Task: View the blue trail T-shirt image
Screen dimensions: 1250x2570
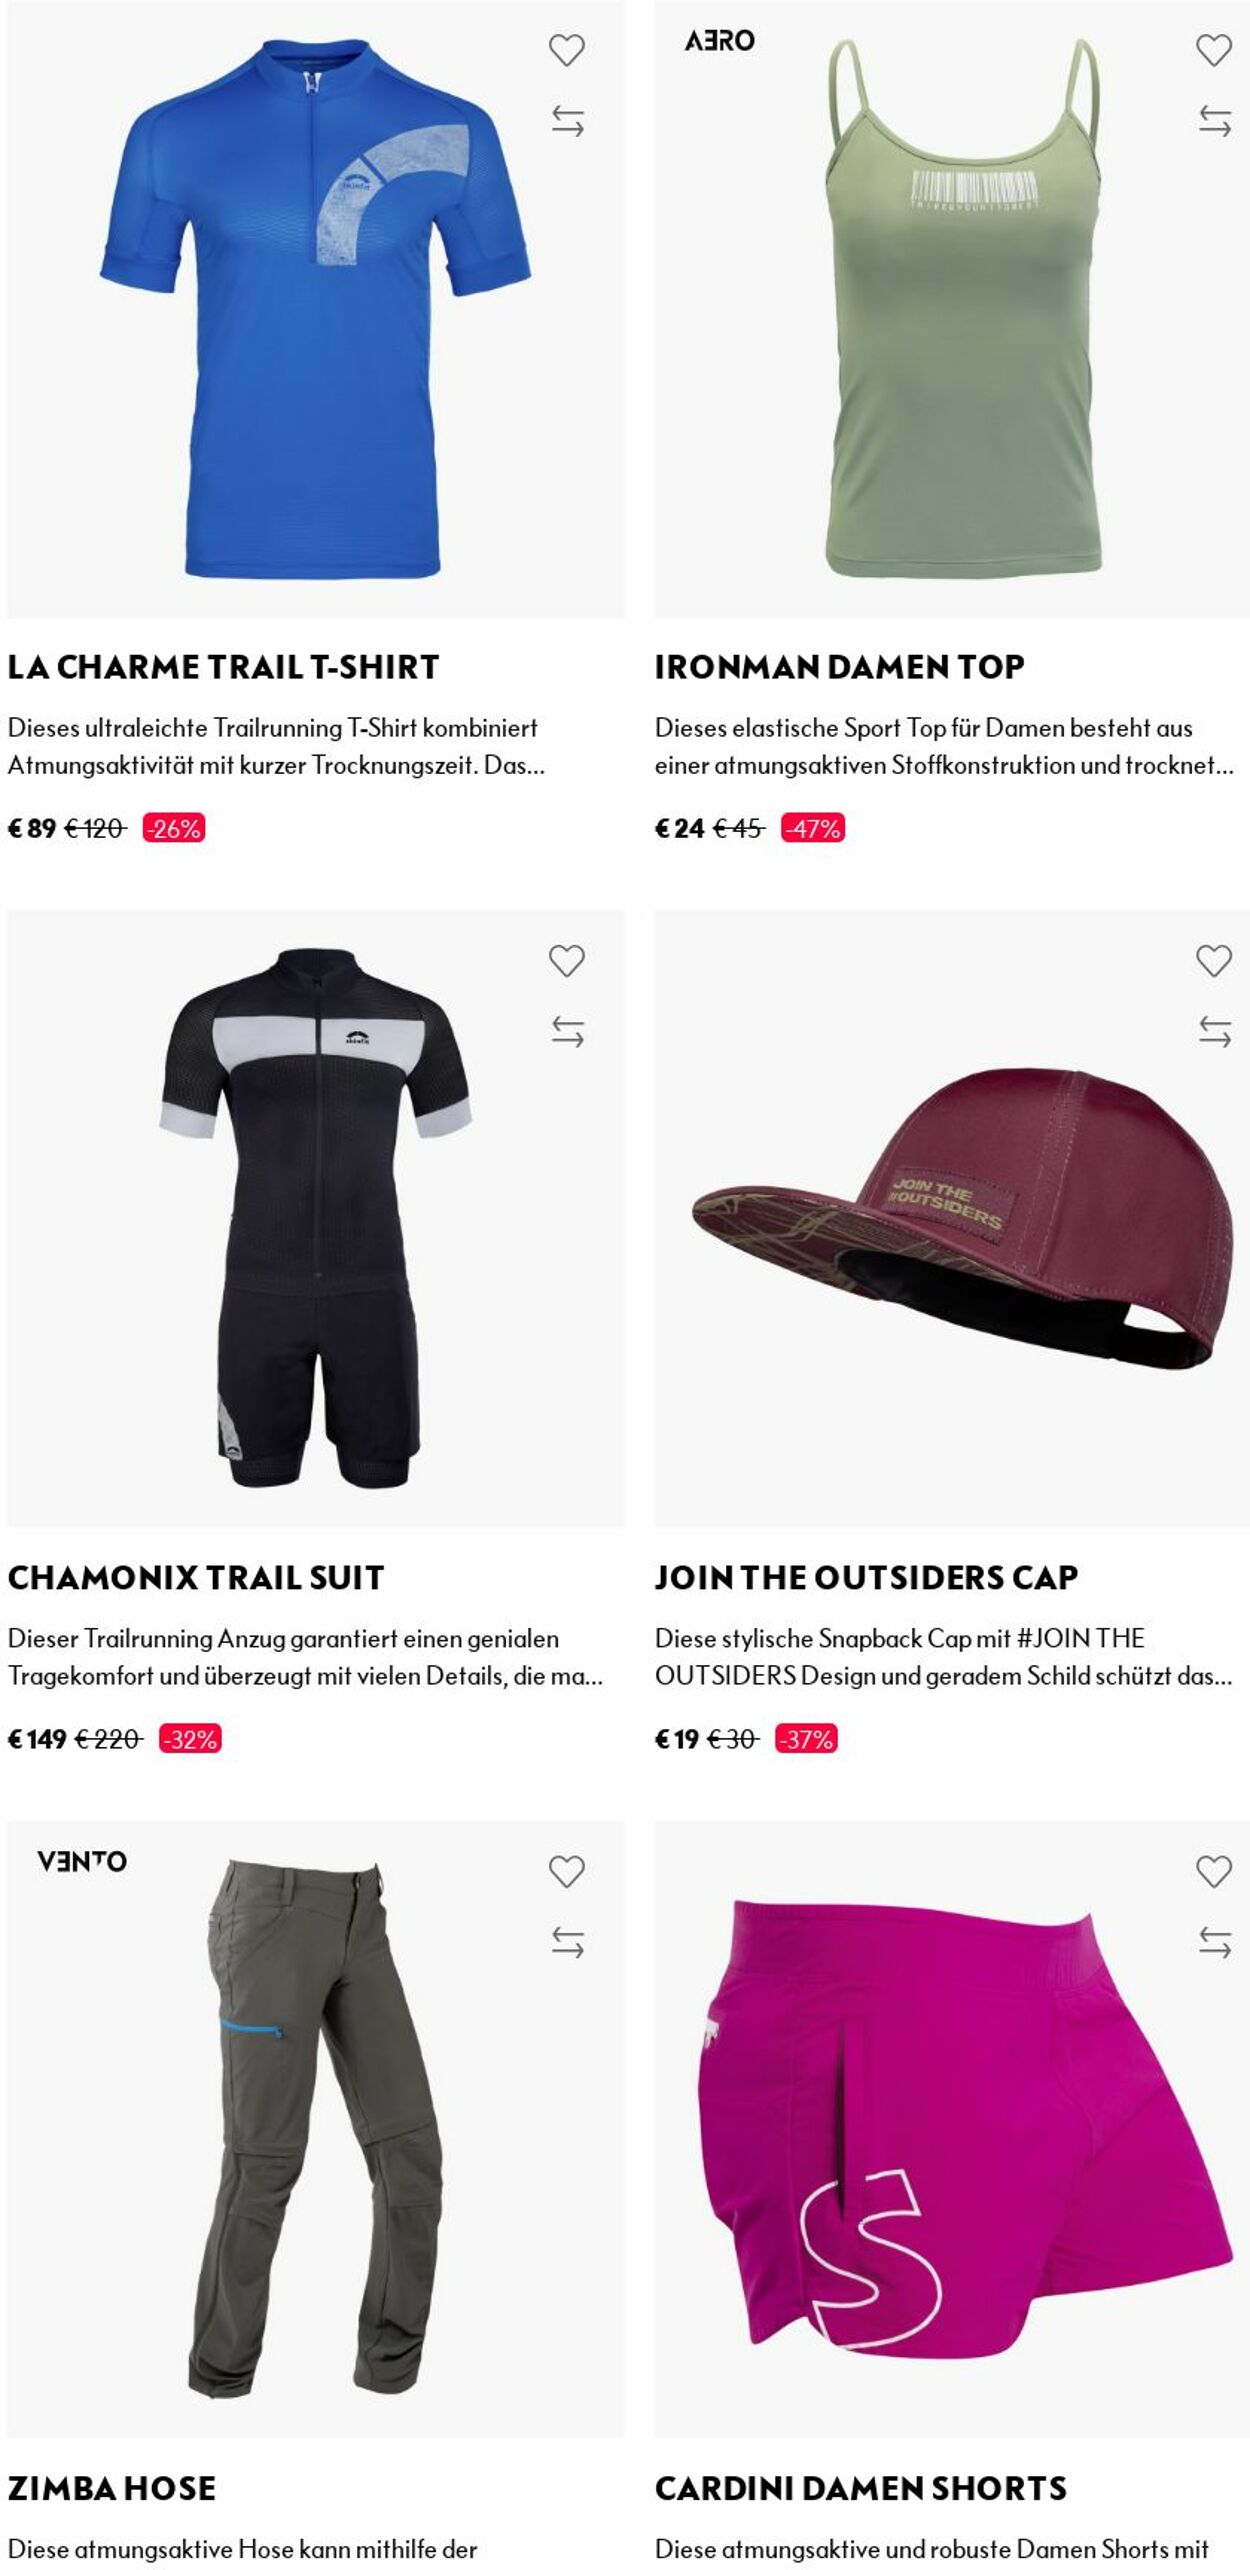Action: (x=315, y=310)
